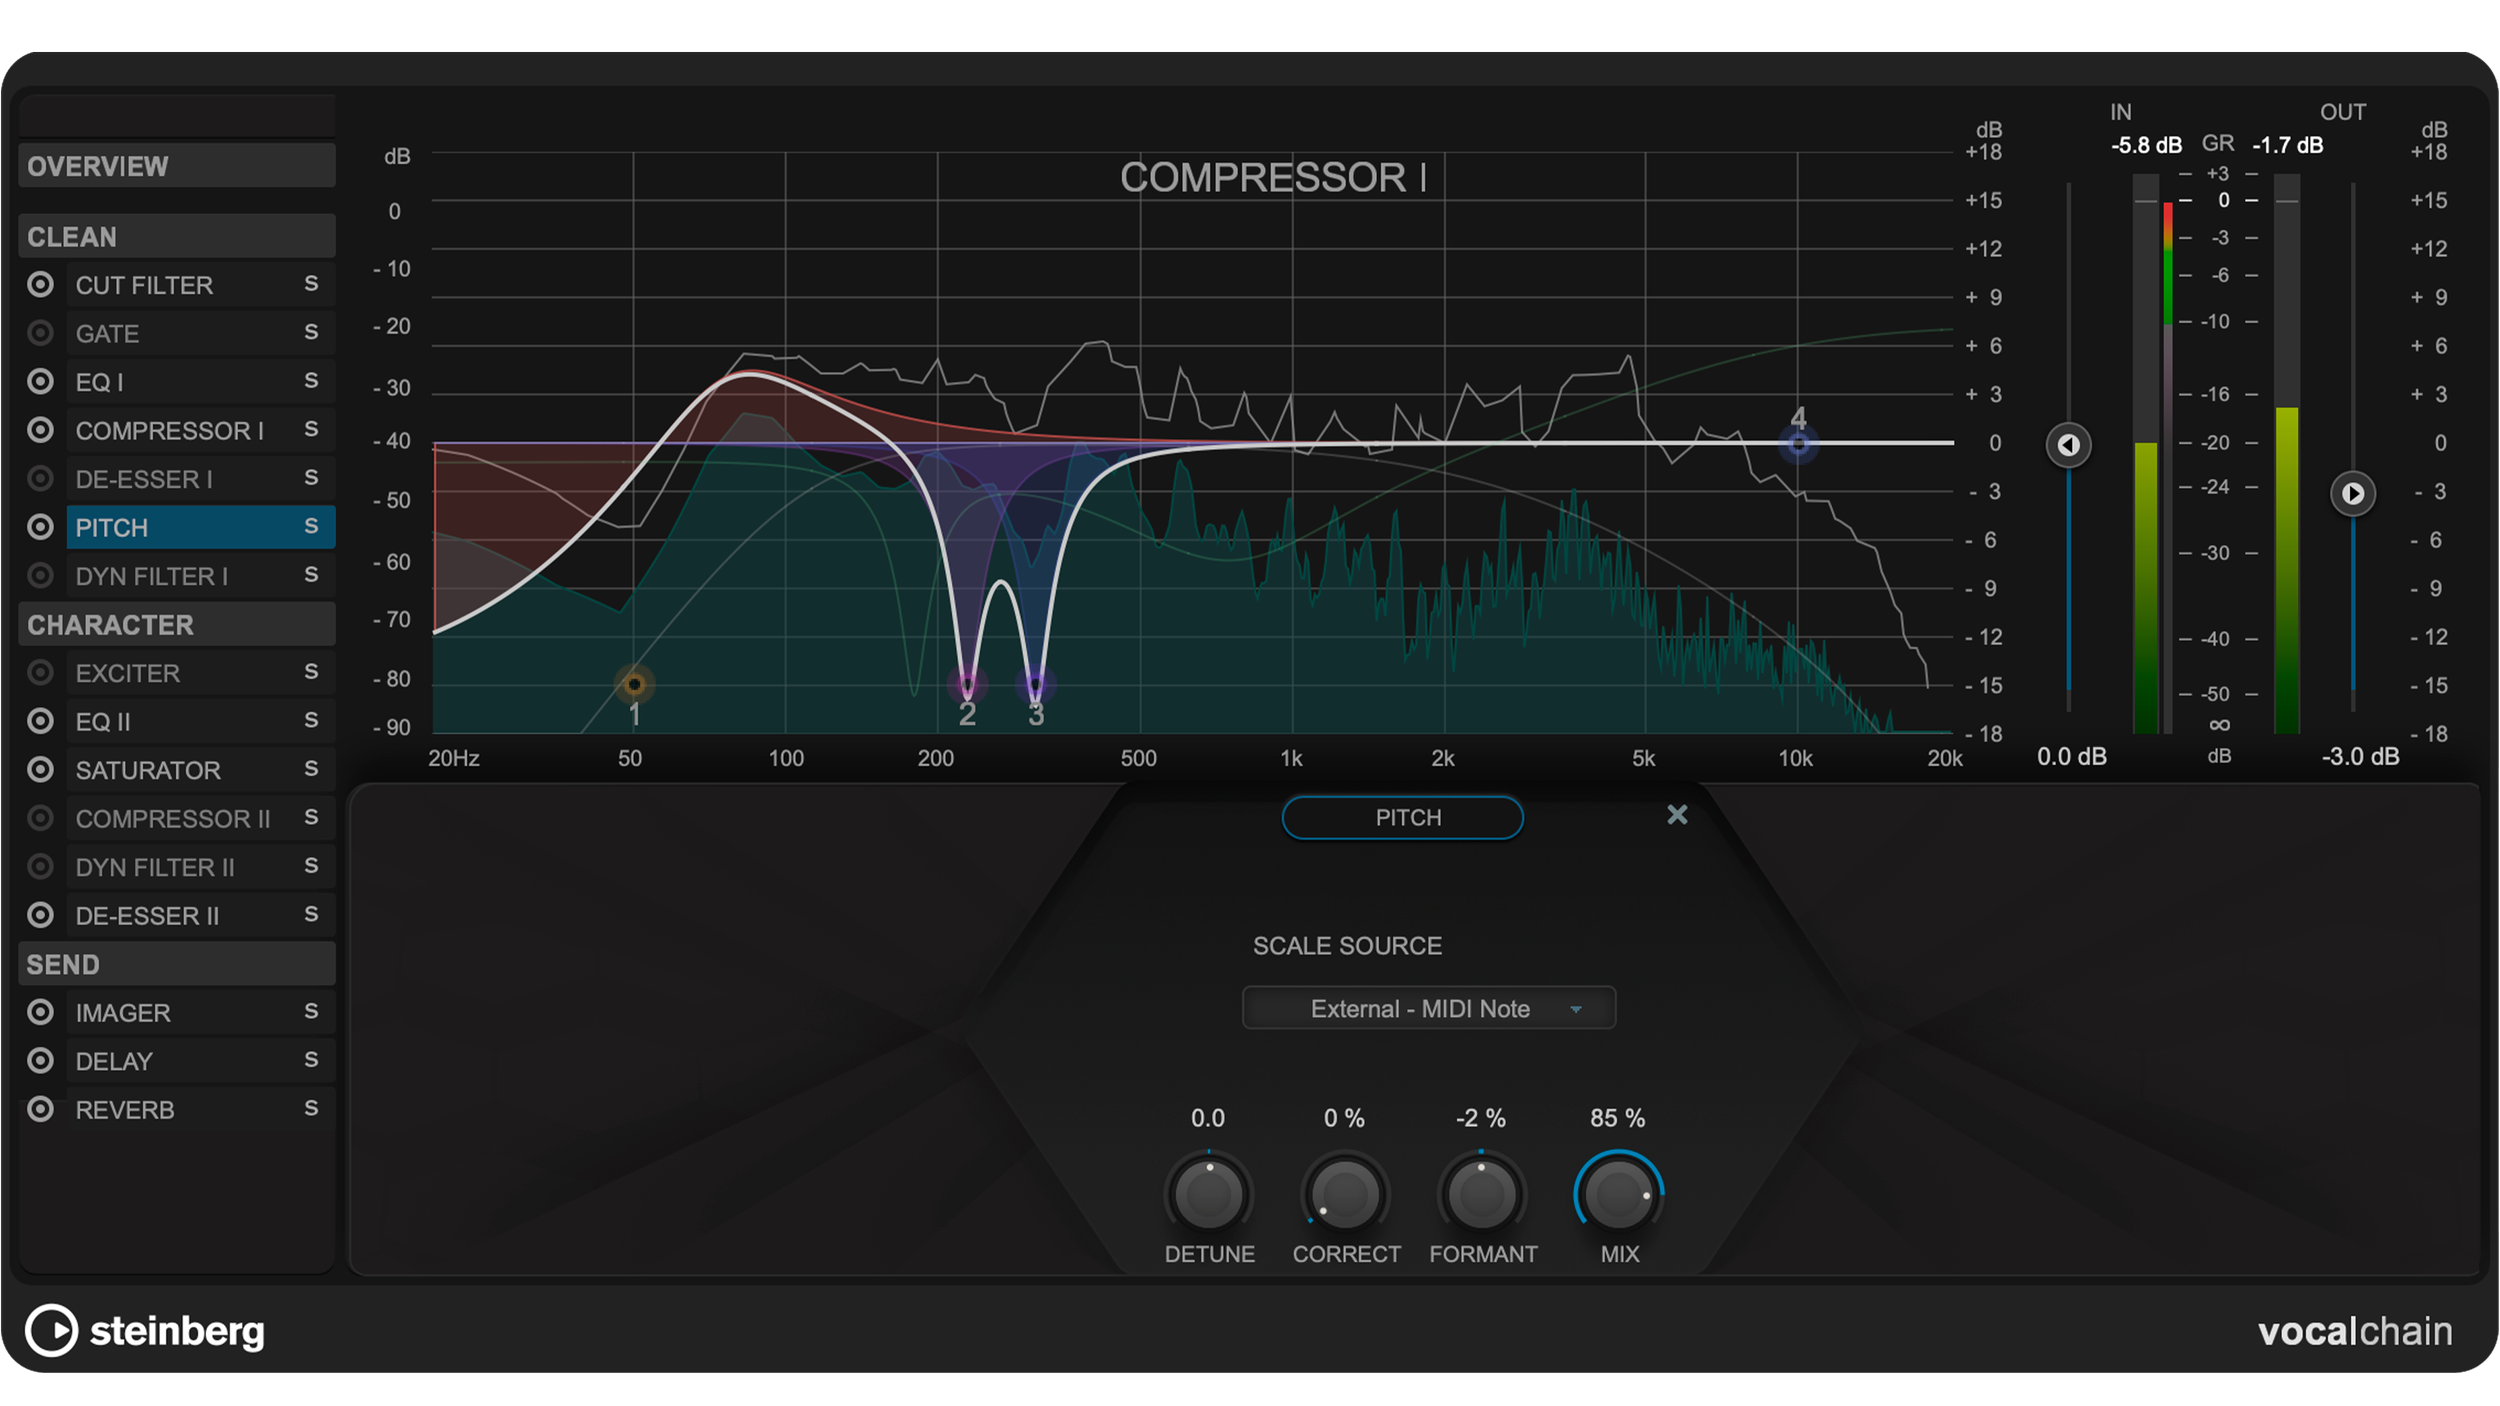
Task: Select EQ band point 1
Action: [x=634, y=685]
